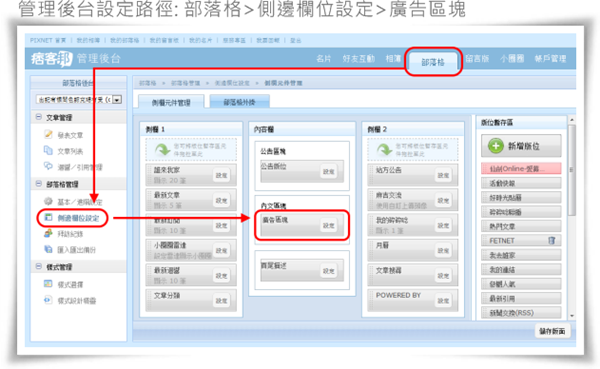Click the gear icon for 基本/進階設定

48,201
